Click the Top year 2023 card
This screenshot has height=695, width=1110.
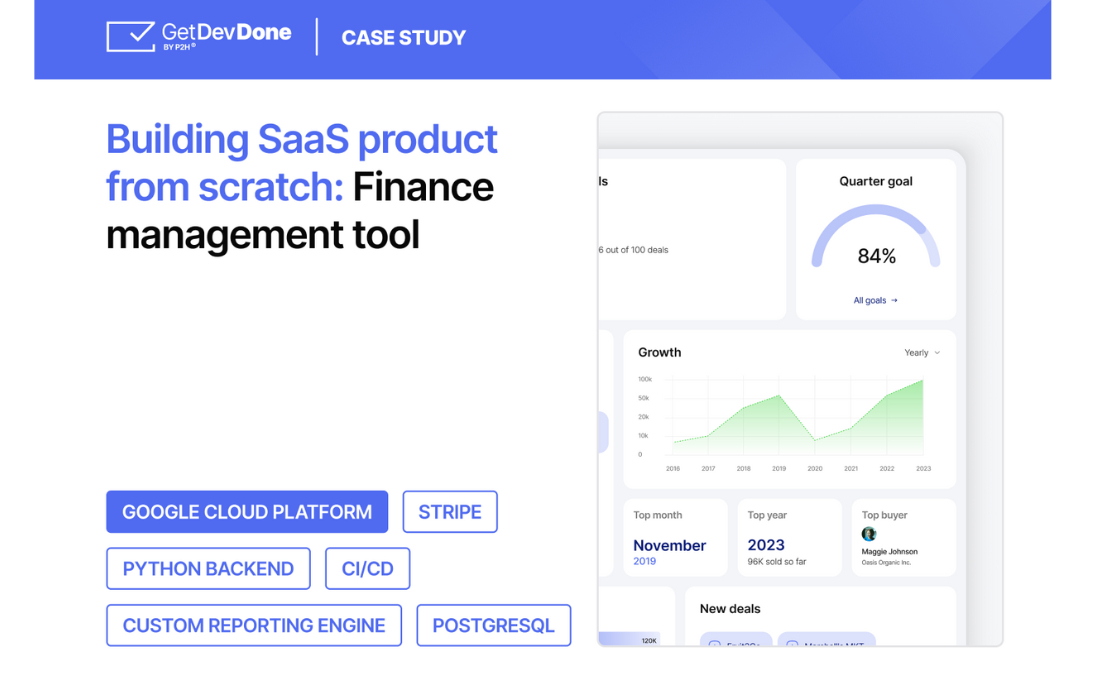pos(789,538)
